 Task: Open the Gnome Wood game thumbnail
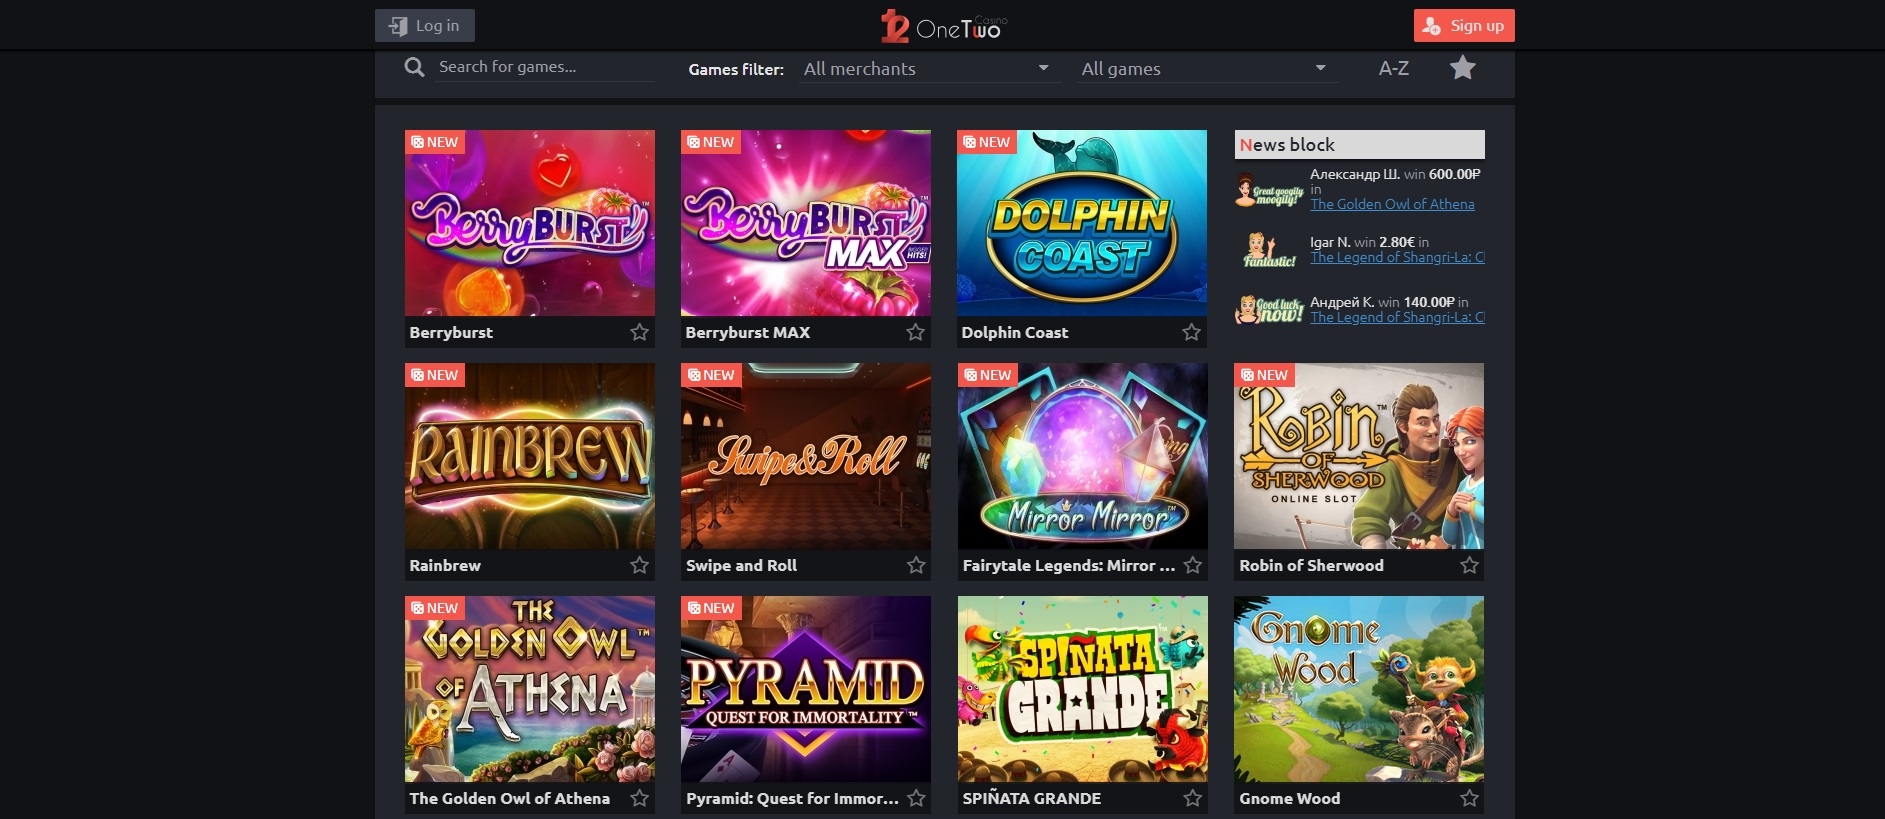coord(1359,689)
